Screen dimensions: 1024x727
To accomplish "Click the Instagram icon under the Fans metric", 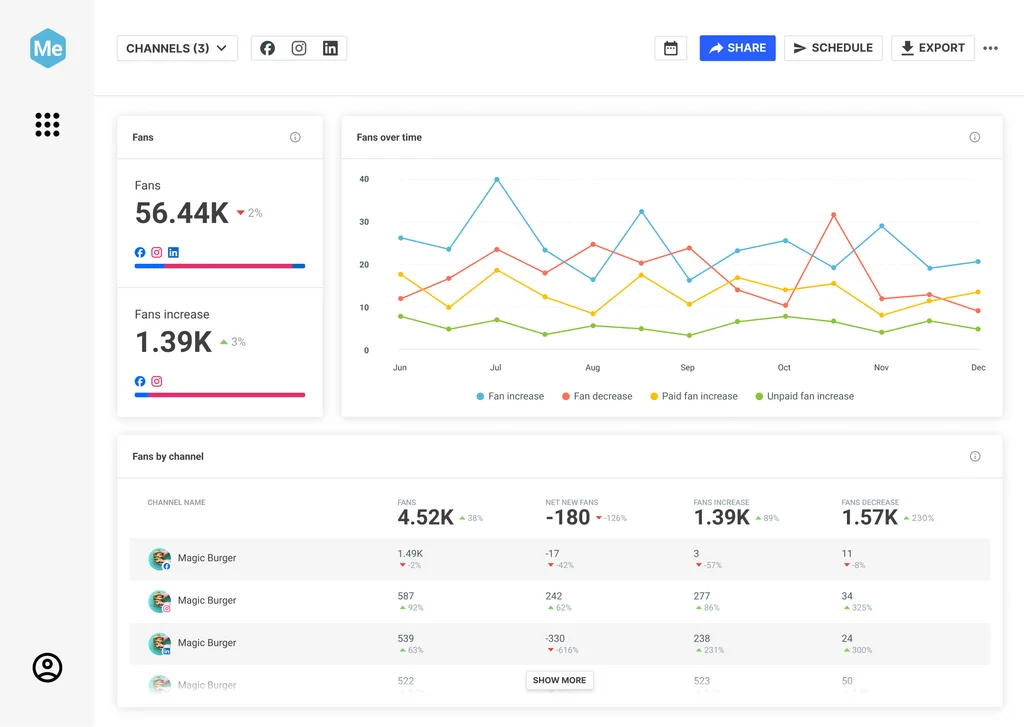I will pos(156,252).
